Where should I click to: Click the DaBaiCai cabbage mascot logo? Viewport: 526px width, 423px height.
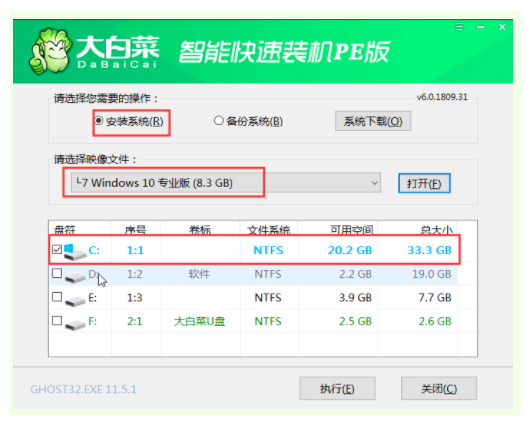[x=50, y=51]
